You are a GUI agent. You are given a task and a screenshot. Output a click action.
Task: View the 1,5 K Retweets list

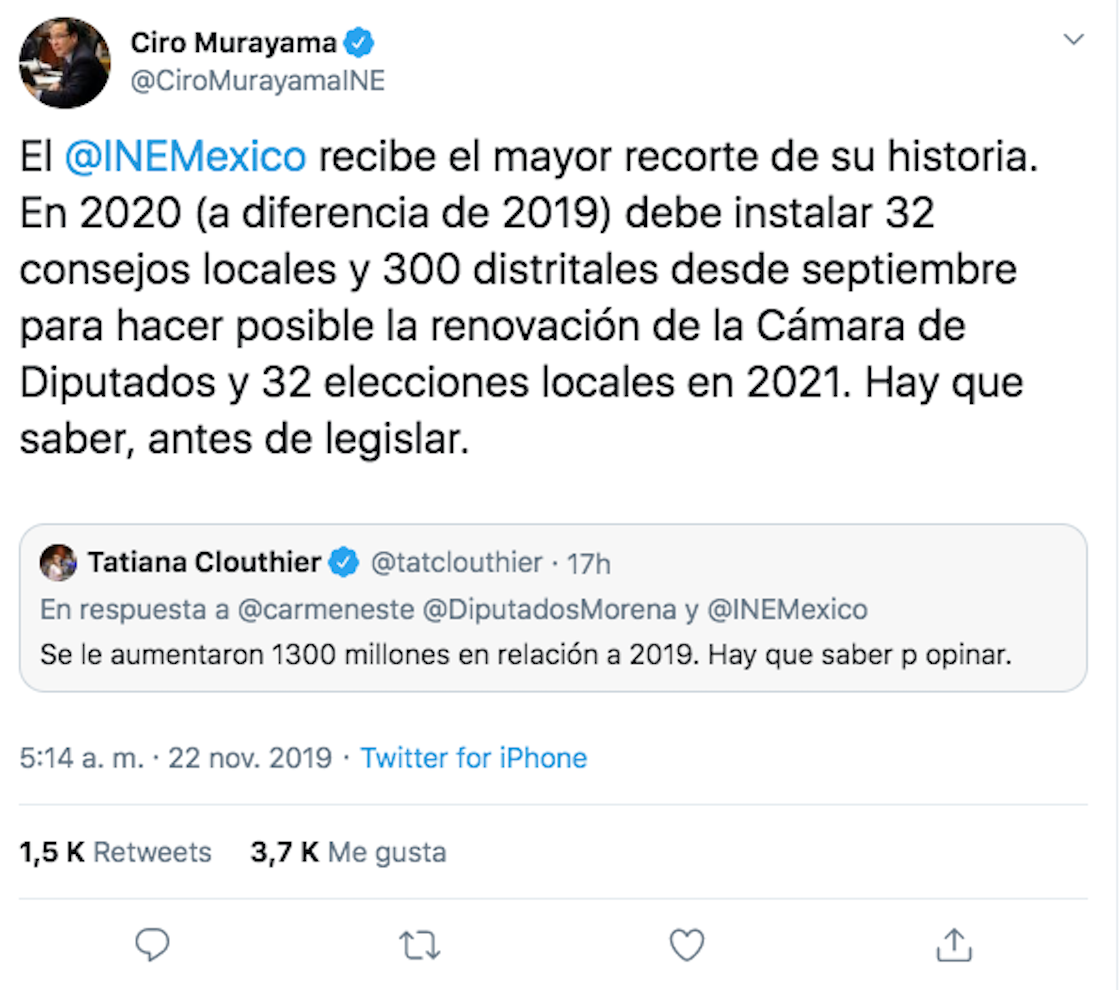click(116, 852)
